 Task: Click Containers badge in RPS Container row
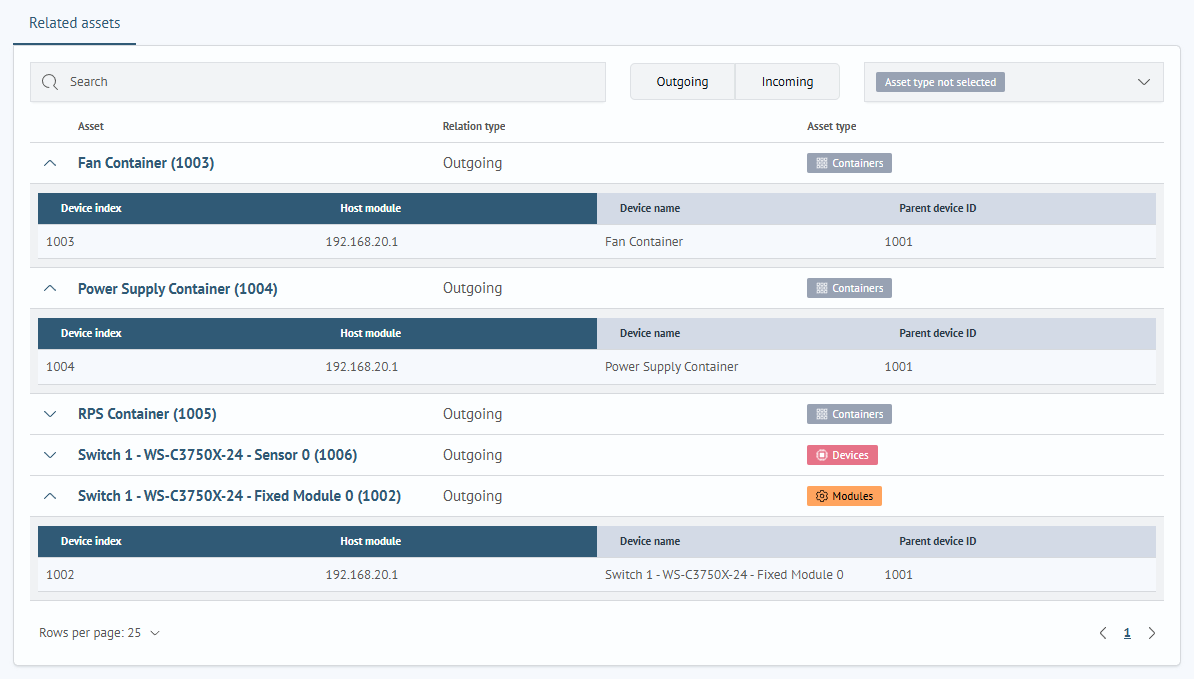849,414
